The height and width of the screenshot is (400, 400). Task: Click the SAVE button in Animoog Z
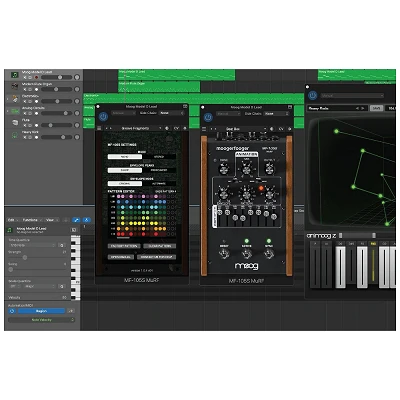pyautogui.click(x=376, y=108)
